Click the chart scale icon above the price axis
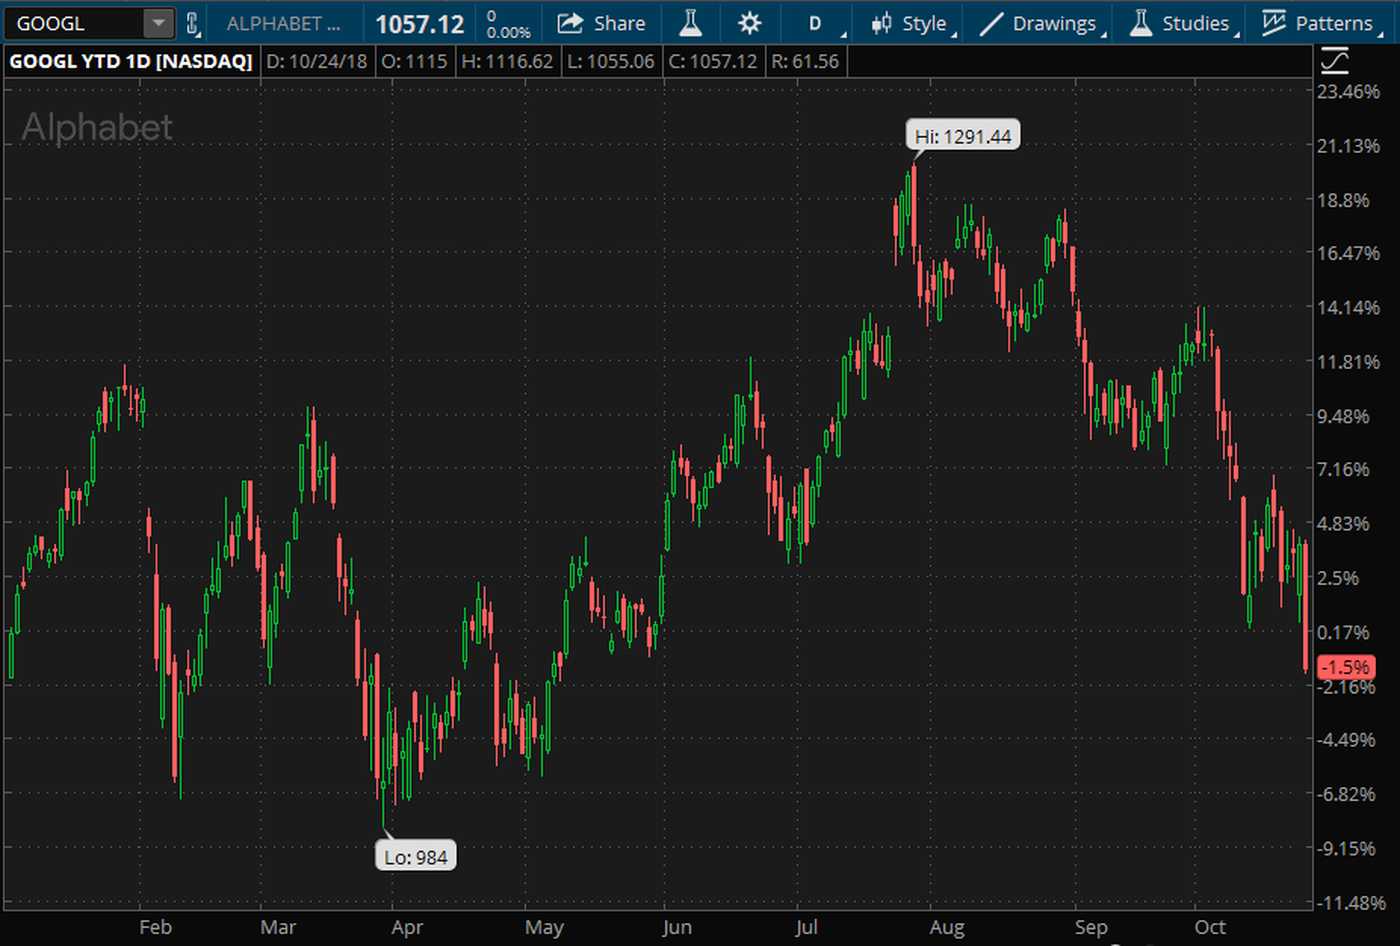This screenshot has height=946, width=1400. 1335,61
